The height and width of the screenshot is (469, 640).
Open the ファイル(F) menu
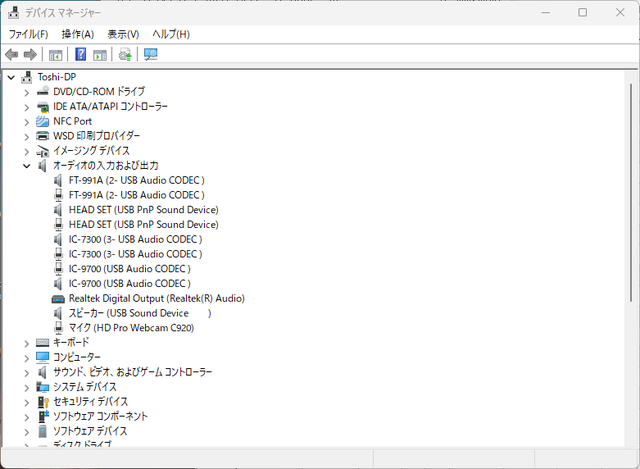pyautogui.click(x=29, y=34)
